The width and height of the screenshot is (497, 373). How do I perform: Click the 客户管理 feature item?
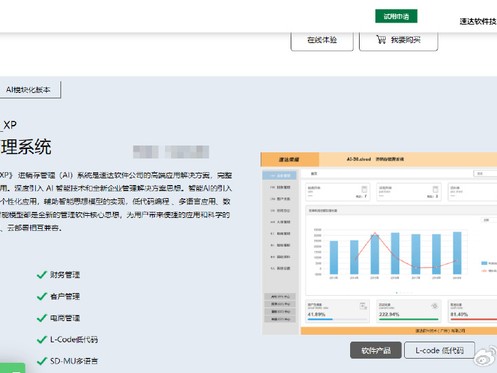coord(58,296)
